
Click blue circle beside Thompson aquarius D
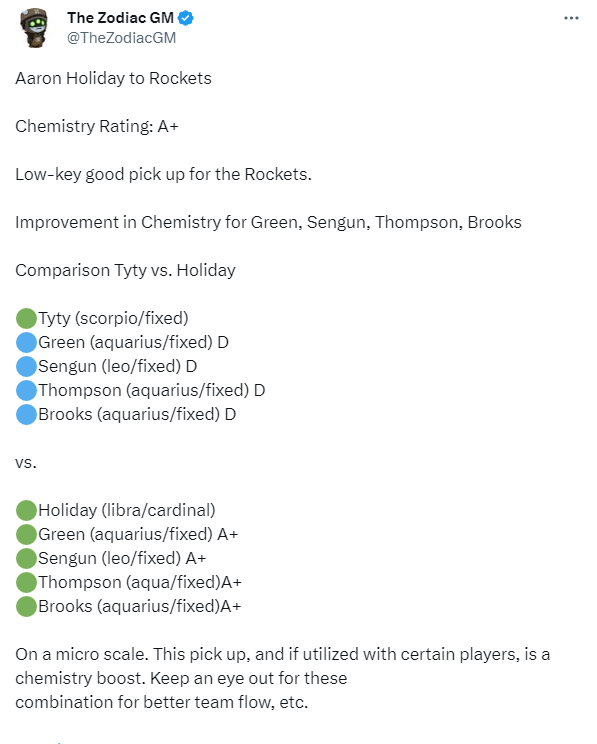coord(26,391)
